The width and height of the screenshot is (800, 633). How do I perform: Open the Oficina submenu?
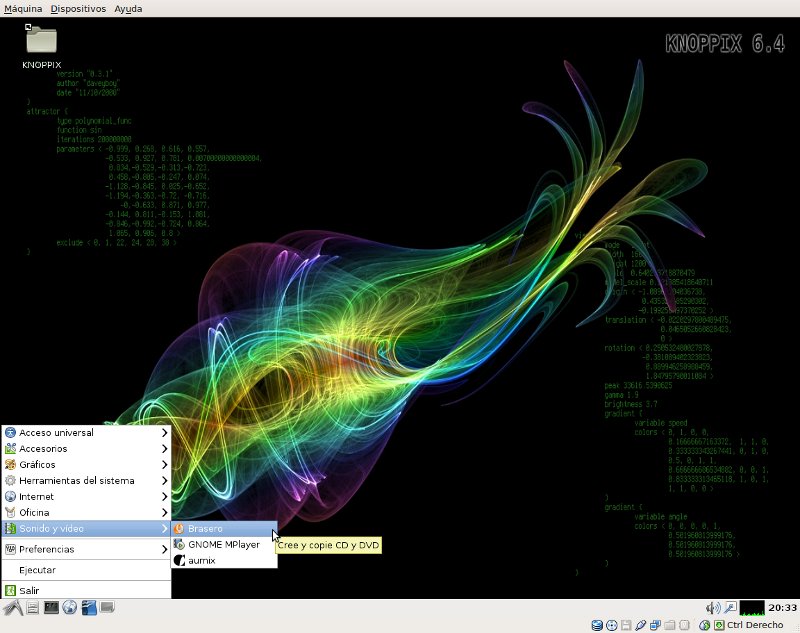click(x=86, y=513)
